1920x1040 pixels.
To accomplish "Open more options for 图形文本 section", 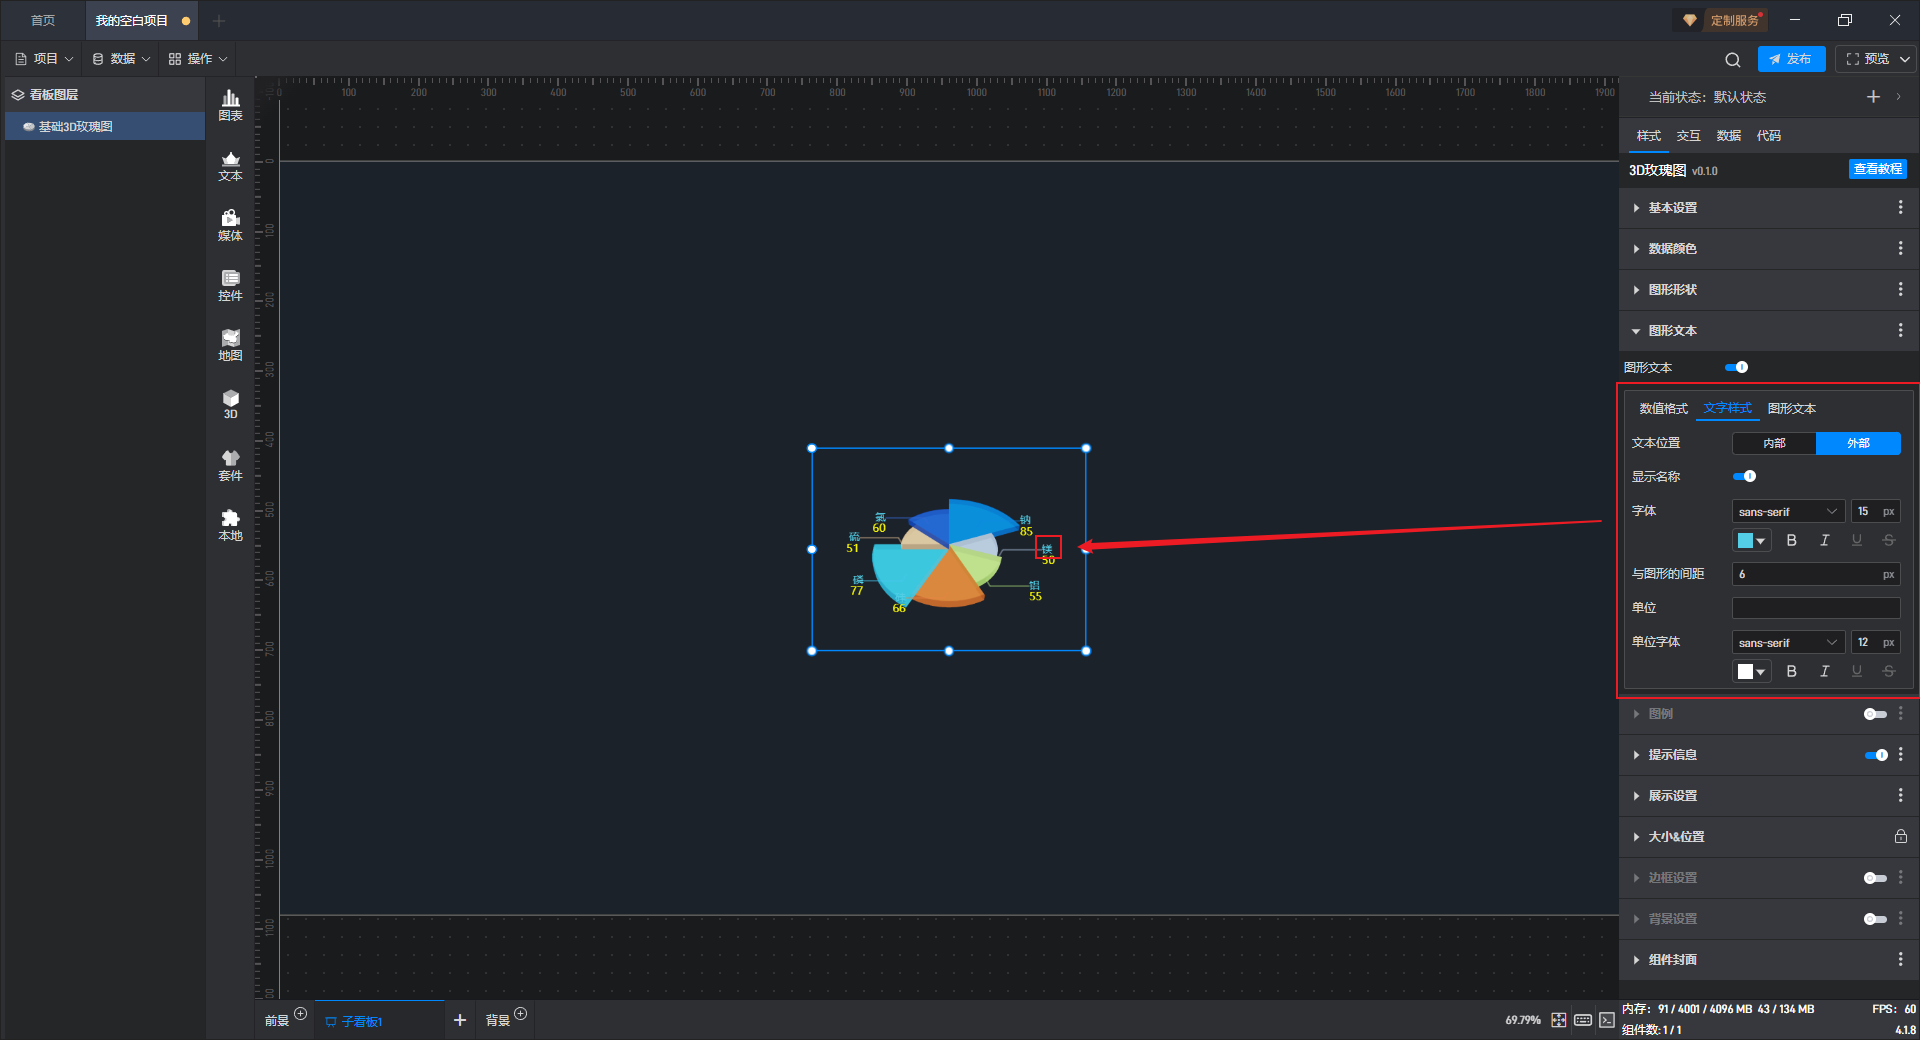I will pyautogui.click(x=1900, y=330).
